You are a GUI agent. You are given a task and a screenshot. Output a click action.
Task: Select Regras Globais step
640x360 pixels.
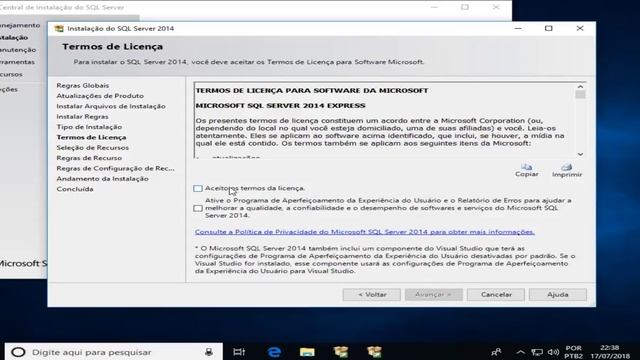pyautogui.click(x=82, y=85)
